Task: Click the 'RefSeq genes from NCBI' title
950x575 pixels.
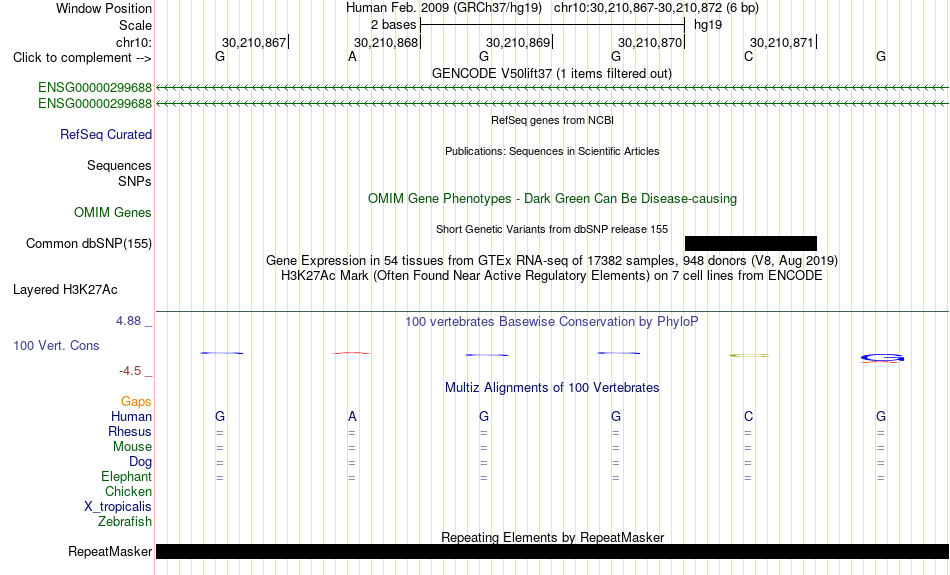Action: [x=552, y=120]
